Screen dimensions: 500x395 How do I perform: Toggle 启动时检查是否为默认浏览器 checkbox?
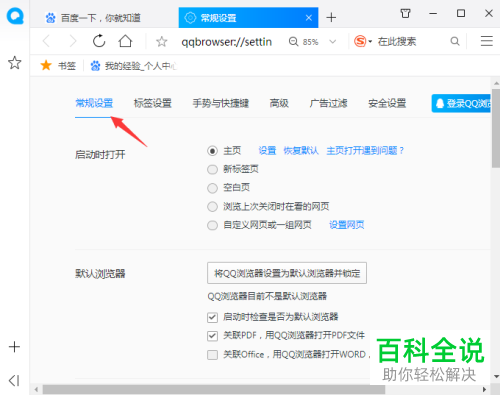212,317
